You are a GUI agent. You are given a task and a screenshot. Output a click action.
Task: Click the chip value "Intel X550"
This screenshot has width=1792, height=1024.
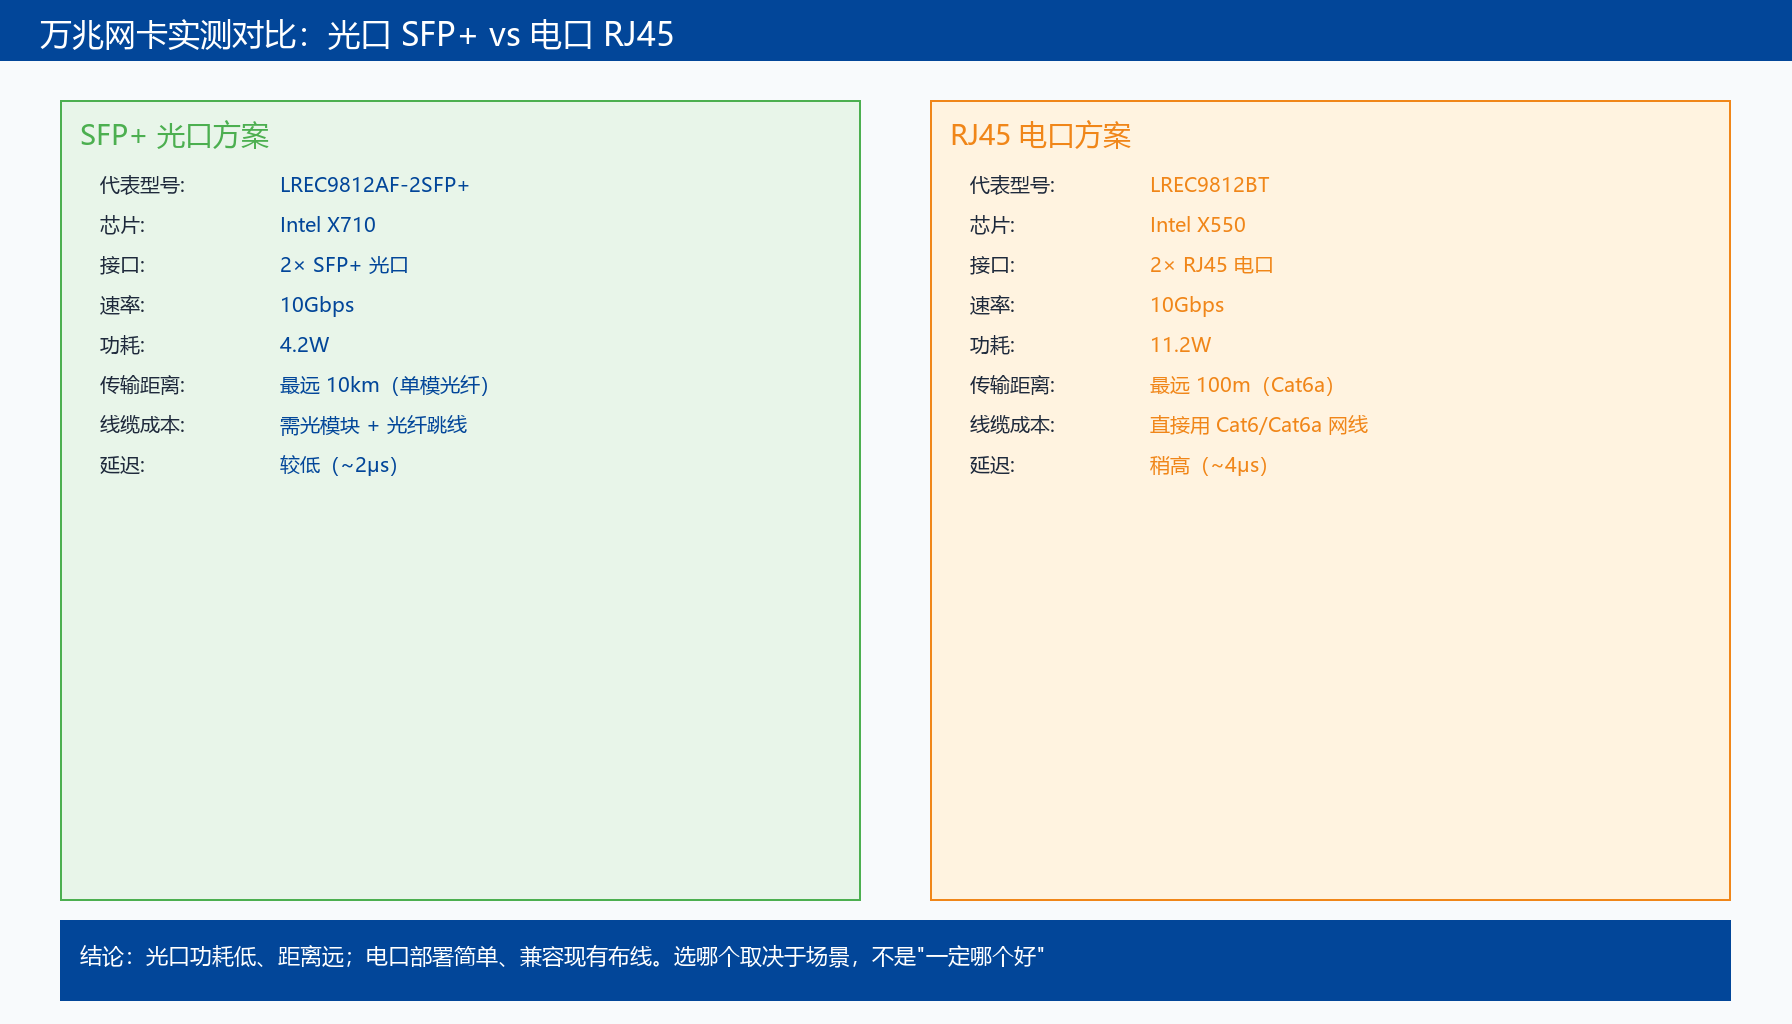1198,225
